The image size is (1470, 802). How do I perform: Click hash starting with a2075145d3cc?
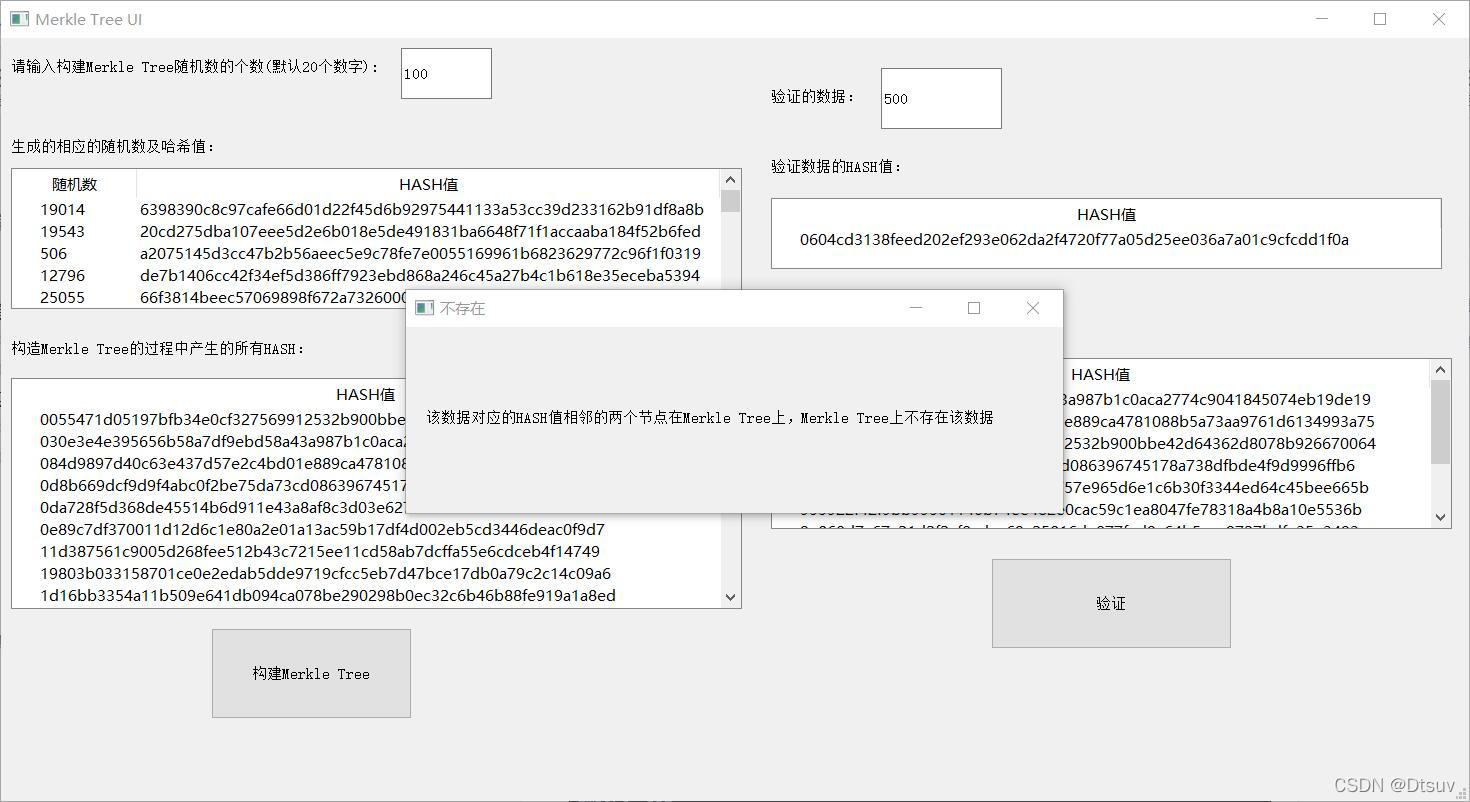click(420, 253)
